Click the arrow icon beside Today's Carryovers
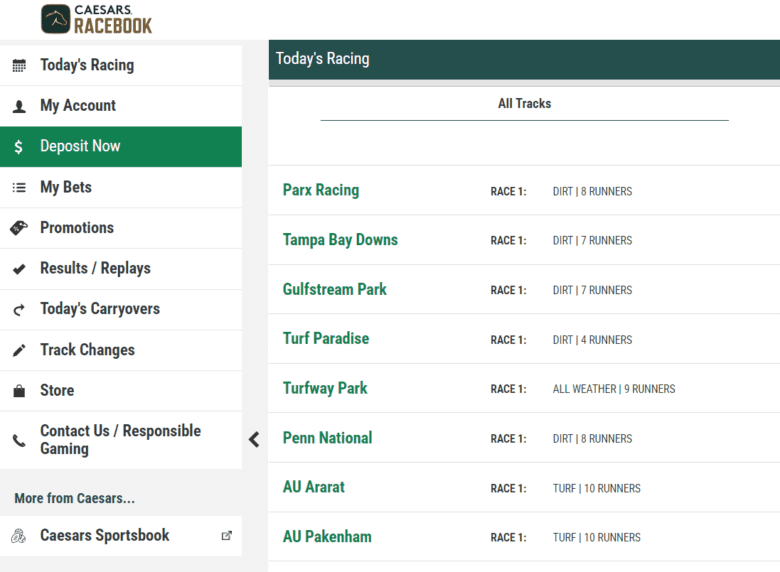 point(19,310)
